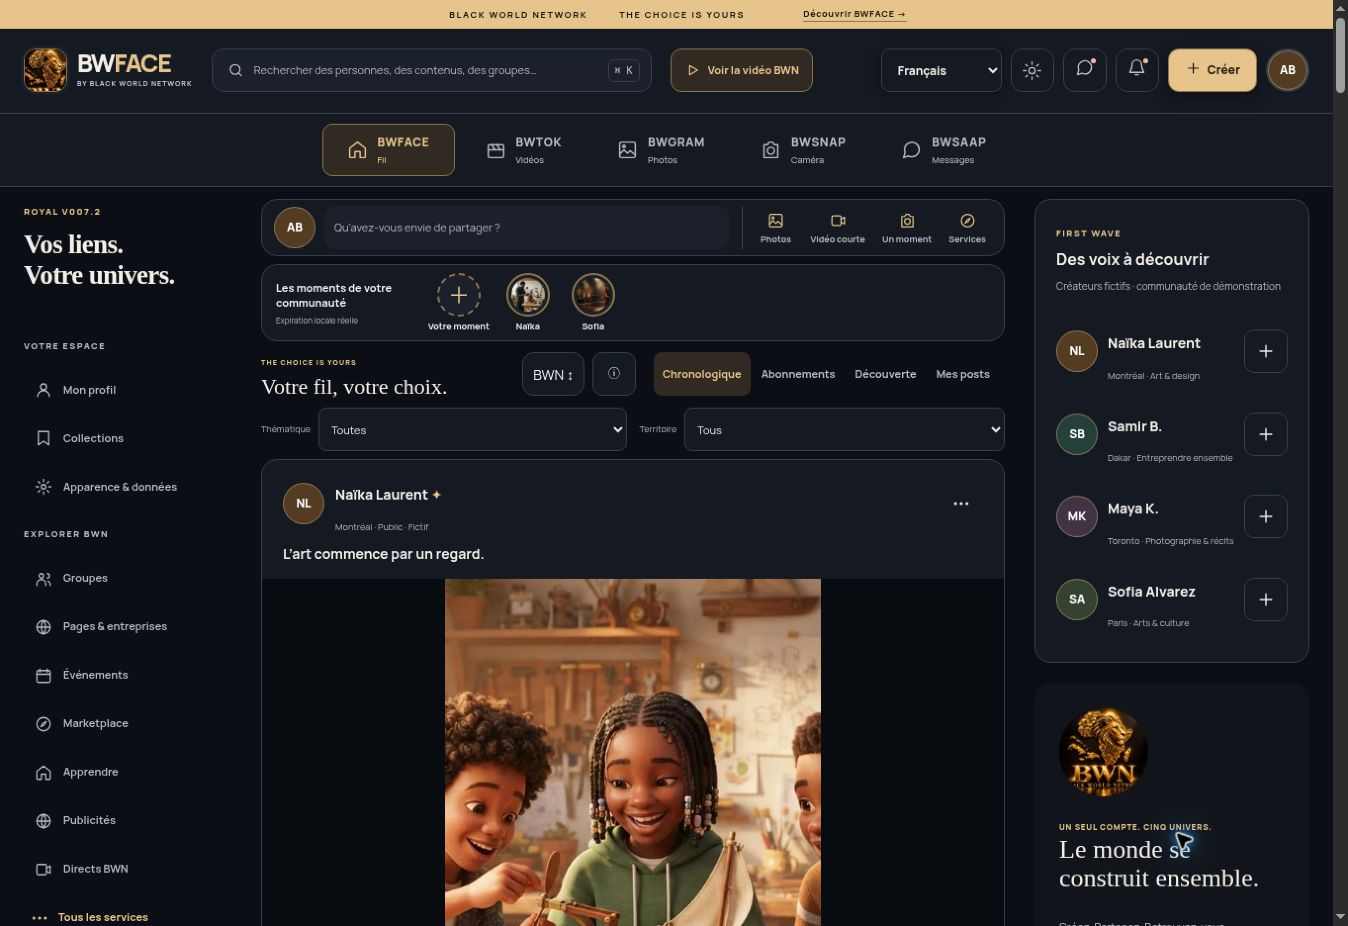Switch to the BWGRAM Photos tab

tap(662, 150)
